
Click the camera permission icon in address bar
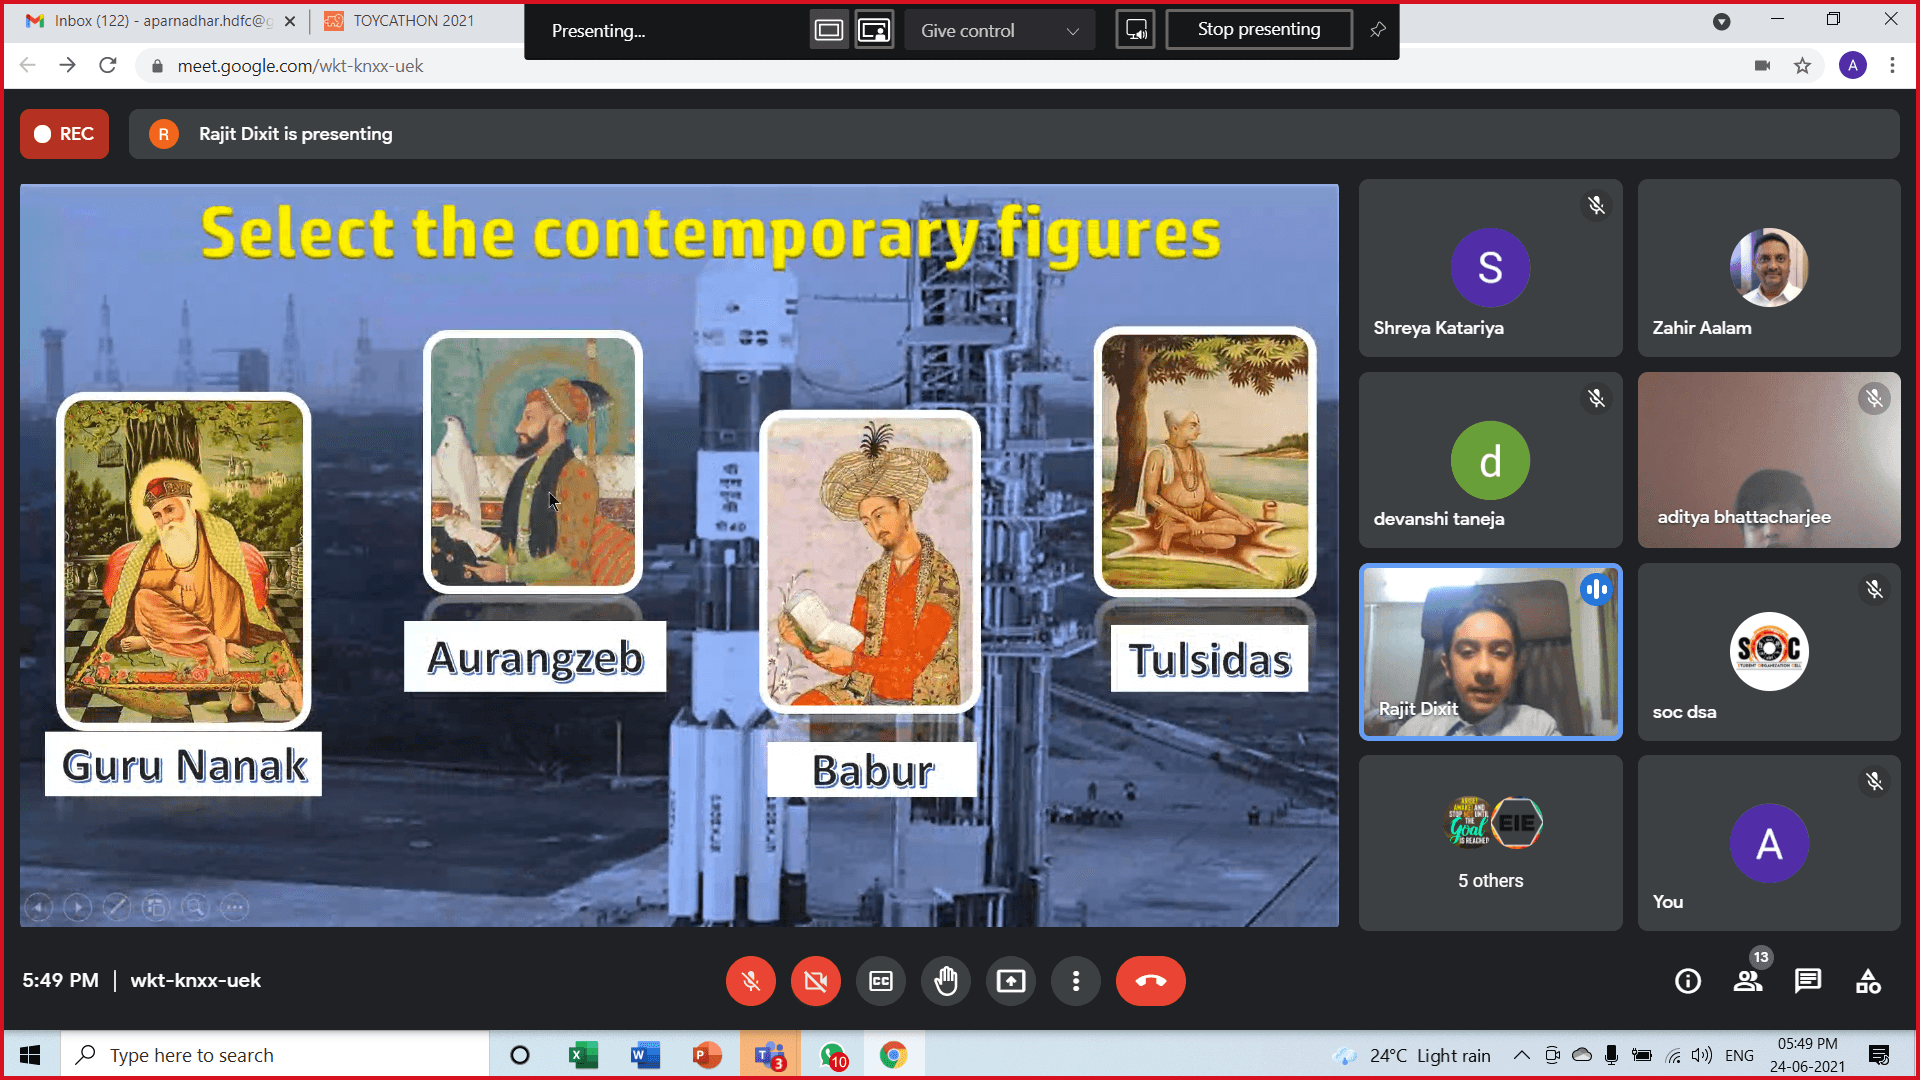coord(1762,66)
